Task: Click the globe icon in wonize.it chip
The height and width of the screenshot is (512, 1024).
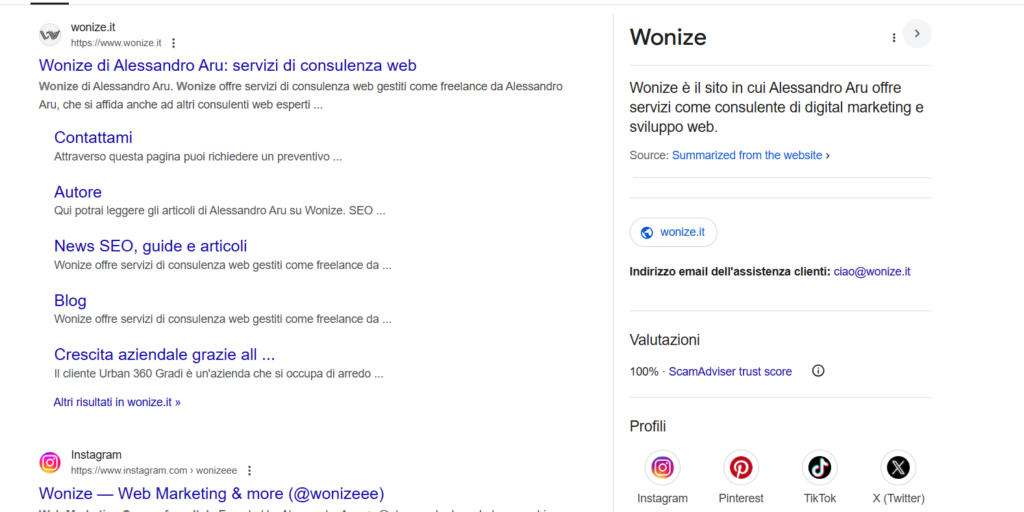Action: coord(647,232)
